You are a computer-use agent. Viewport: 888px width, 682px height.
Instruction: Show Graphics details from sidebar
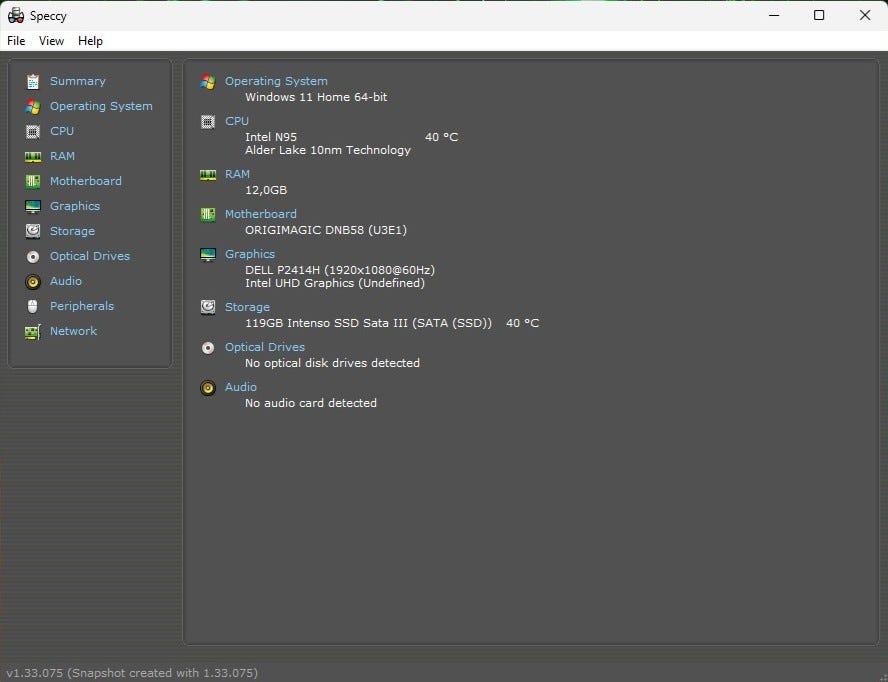point(75,206)
